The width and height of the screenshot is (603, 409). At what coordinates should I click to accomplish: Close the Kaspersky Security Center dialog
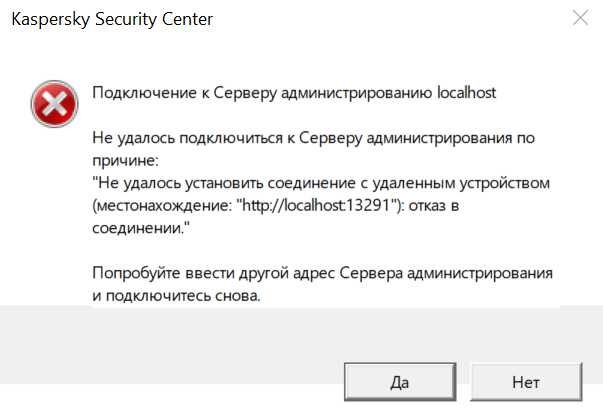pos(580,18)
